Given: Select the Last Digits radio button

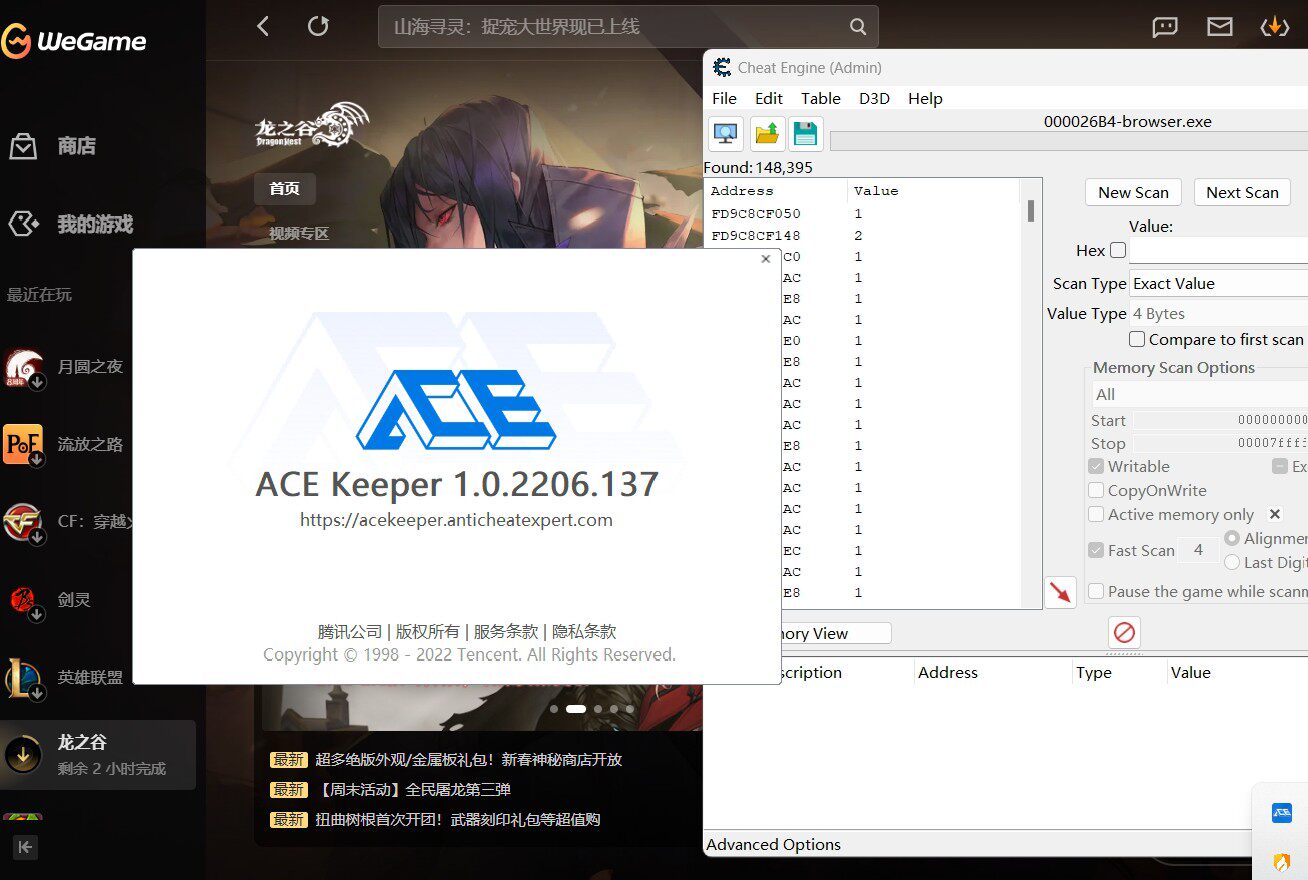Looking at the screenshot, I should (x=1232, y=562).
